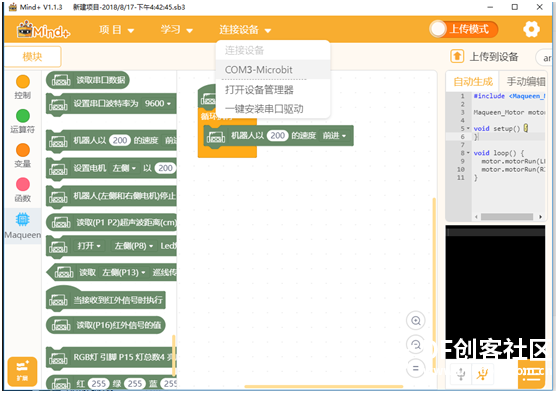This screenshot has height=393, width=558.
Task: Switch to the 手动编辑 code tab
Action: point(526,82)
